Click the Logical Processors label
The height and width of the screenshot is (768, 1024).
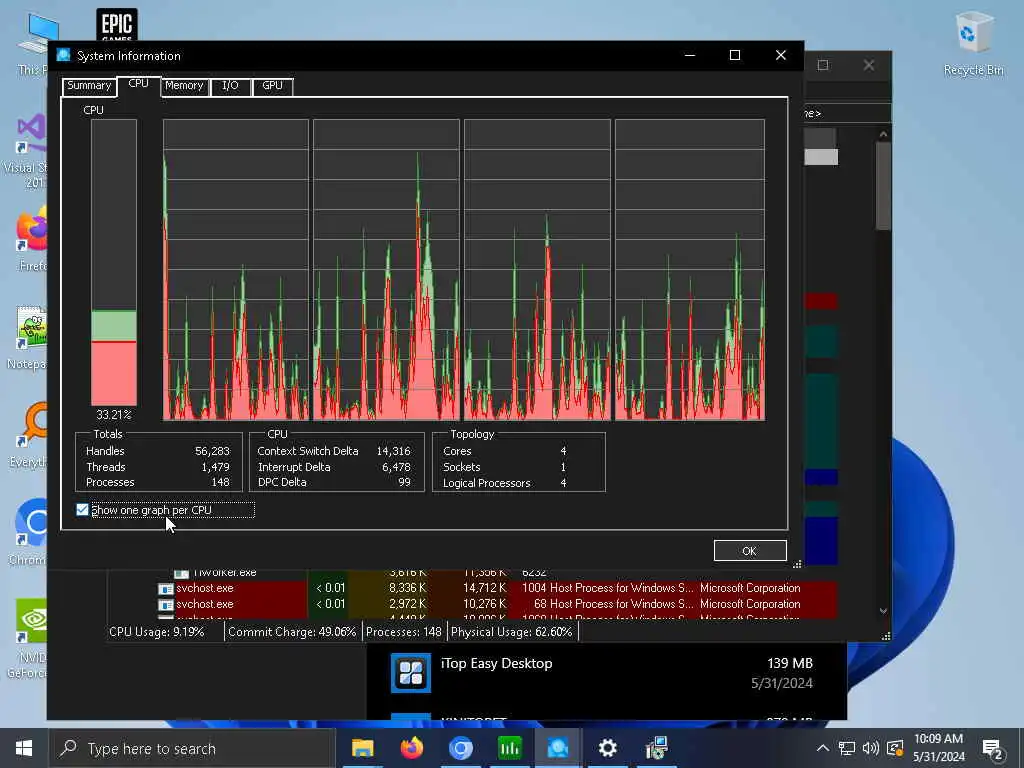pos(487,483)
